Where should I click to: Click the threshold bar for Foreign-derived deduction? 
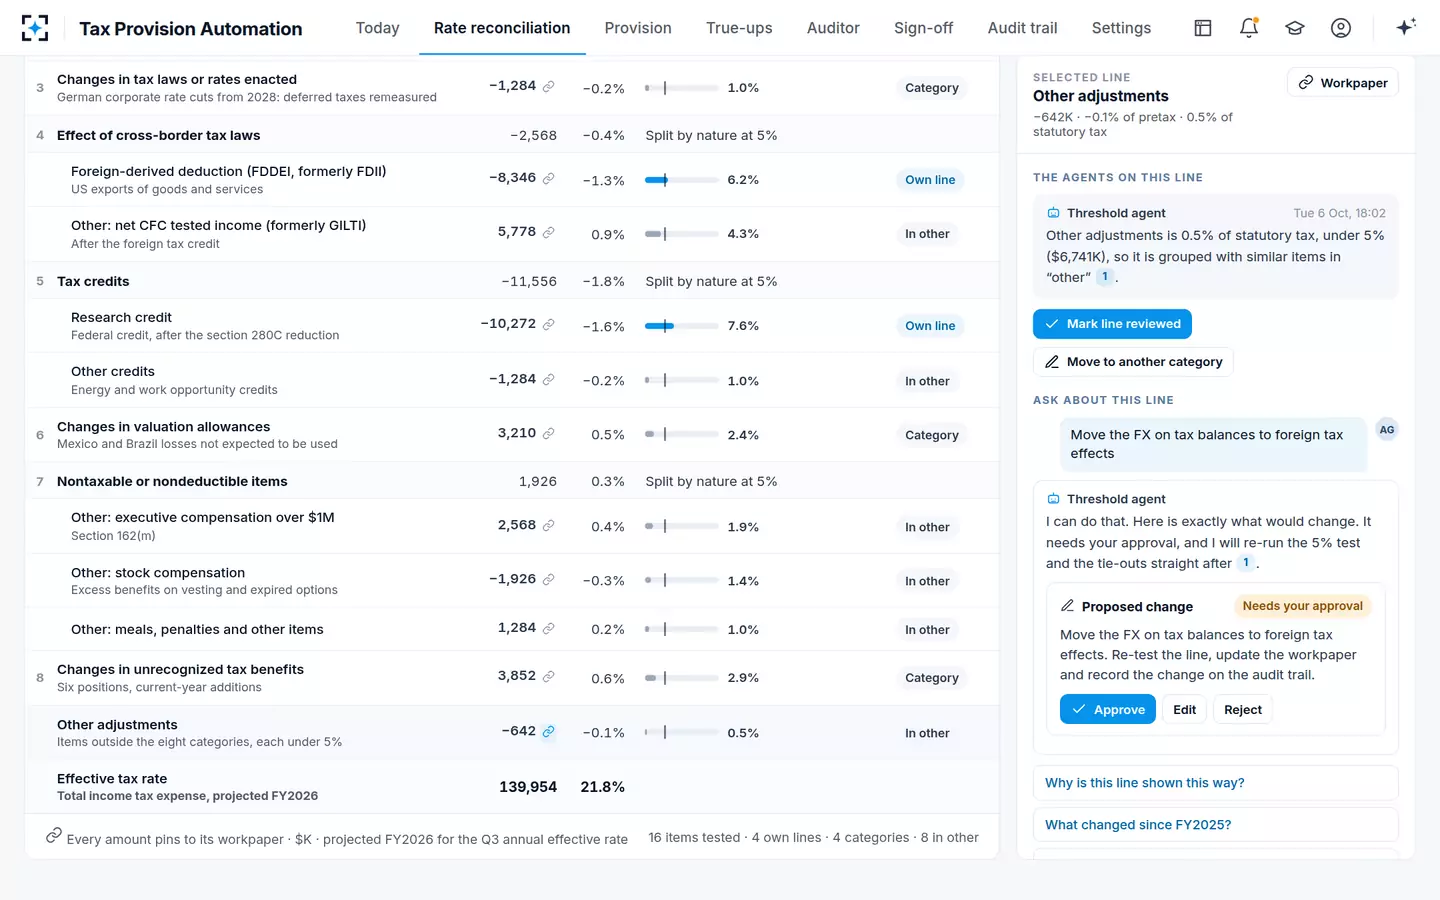(682, 180)
